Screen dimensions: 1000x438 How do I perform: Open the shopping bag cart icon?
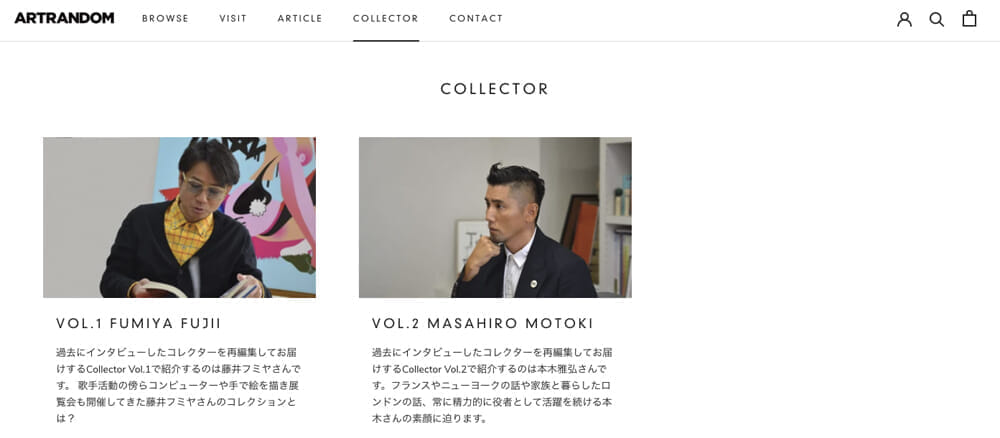[x=969, y=18]
